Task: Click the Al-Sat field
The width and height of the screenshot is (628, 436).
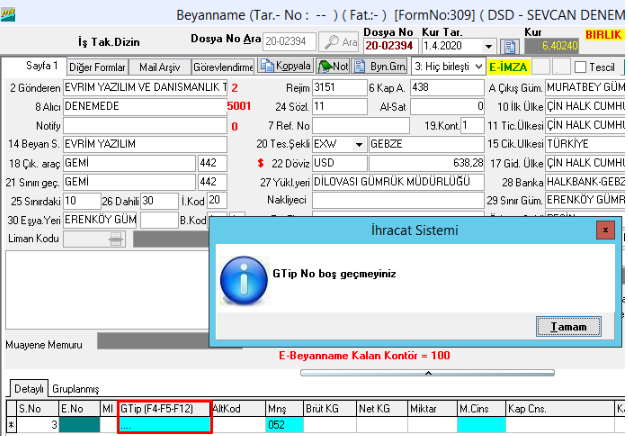Action: 447,106
